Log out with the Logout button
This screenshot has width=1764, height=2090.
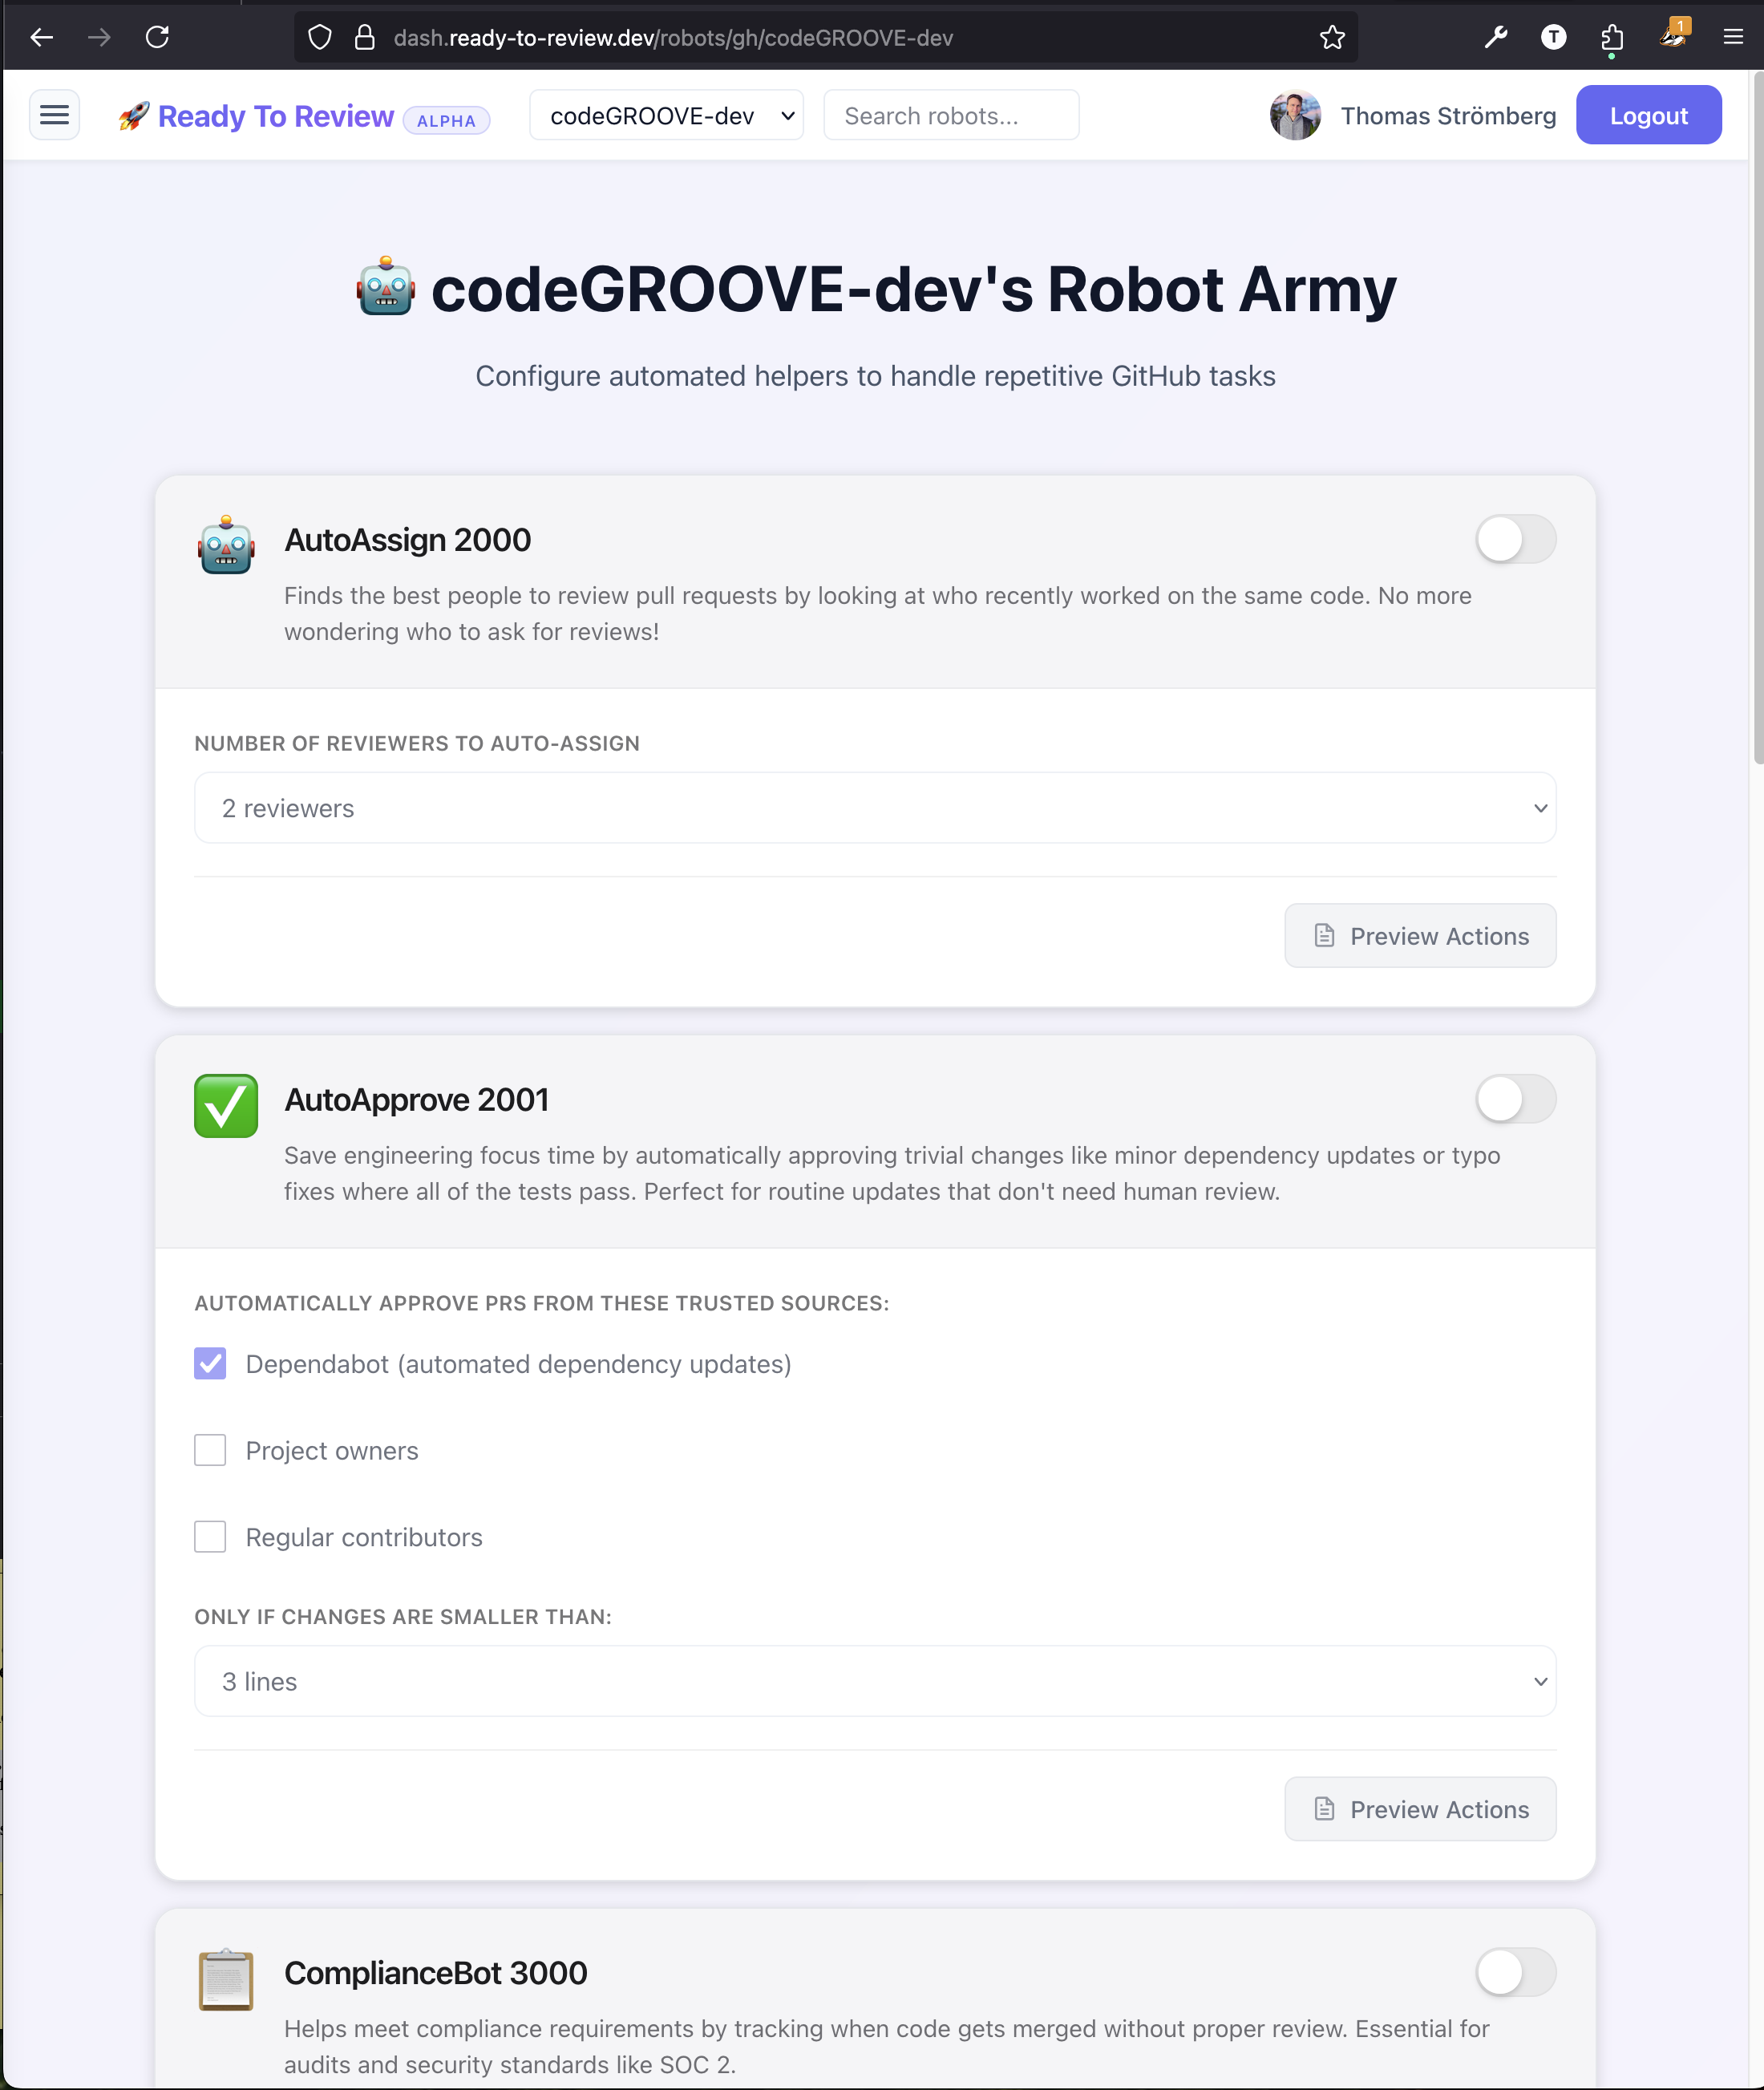(1648, 115)
